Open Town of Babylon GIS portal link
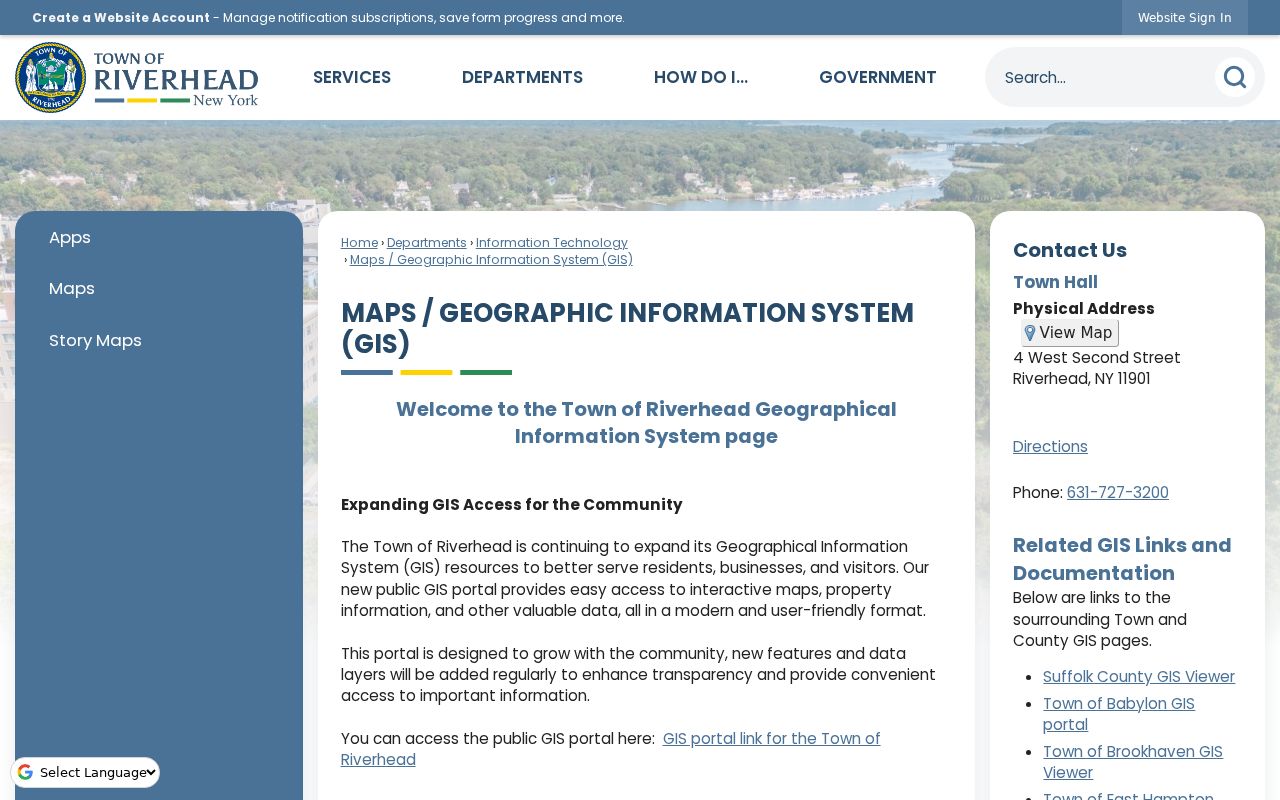Viewport: 1280px width, 800px height. click(x=1119, y=714)
